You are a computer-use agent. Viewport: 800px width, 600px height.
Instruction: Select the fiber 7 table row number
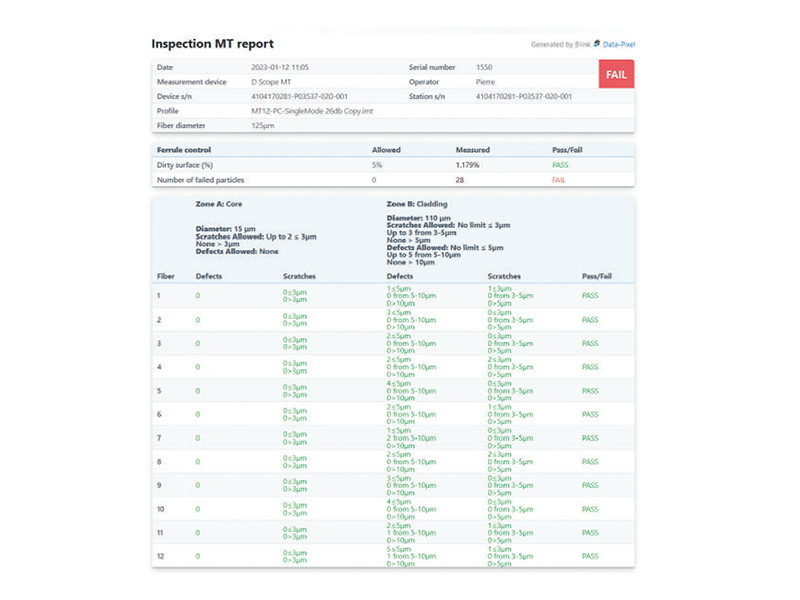point(159,438)
